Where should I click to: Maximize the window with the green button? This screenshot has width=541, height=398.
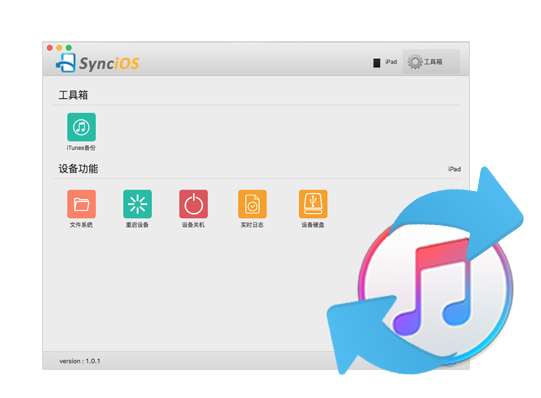tap(69, 48)
